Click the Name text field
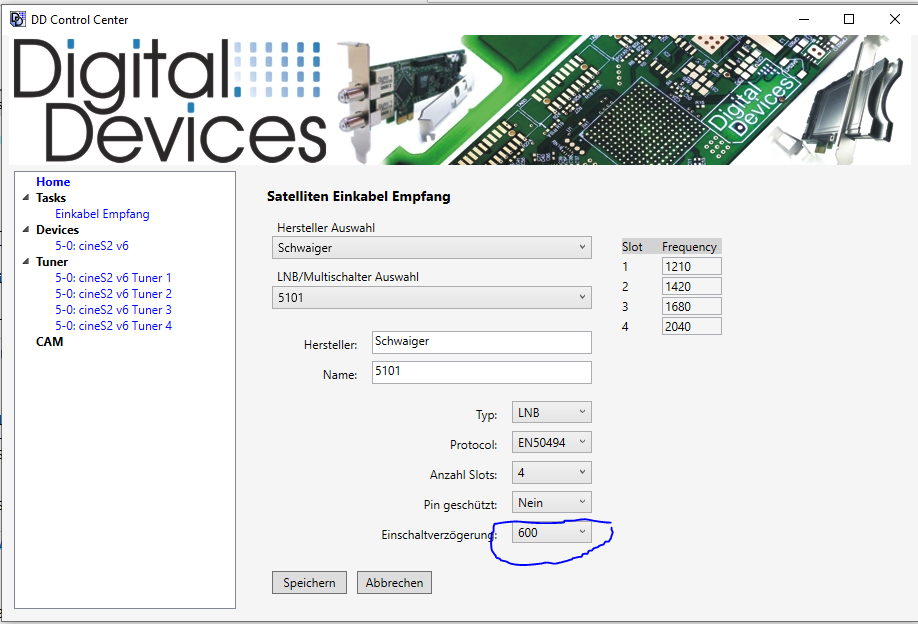 [x=481, y=372]
